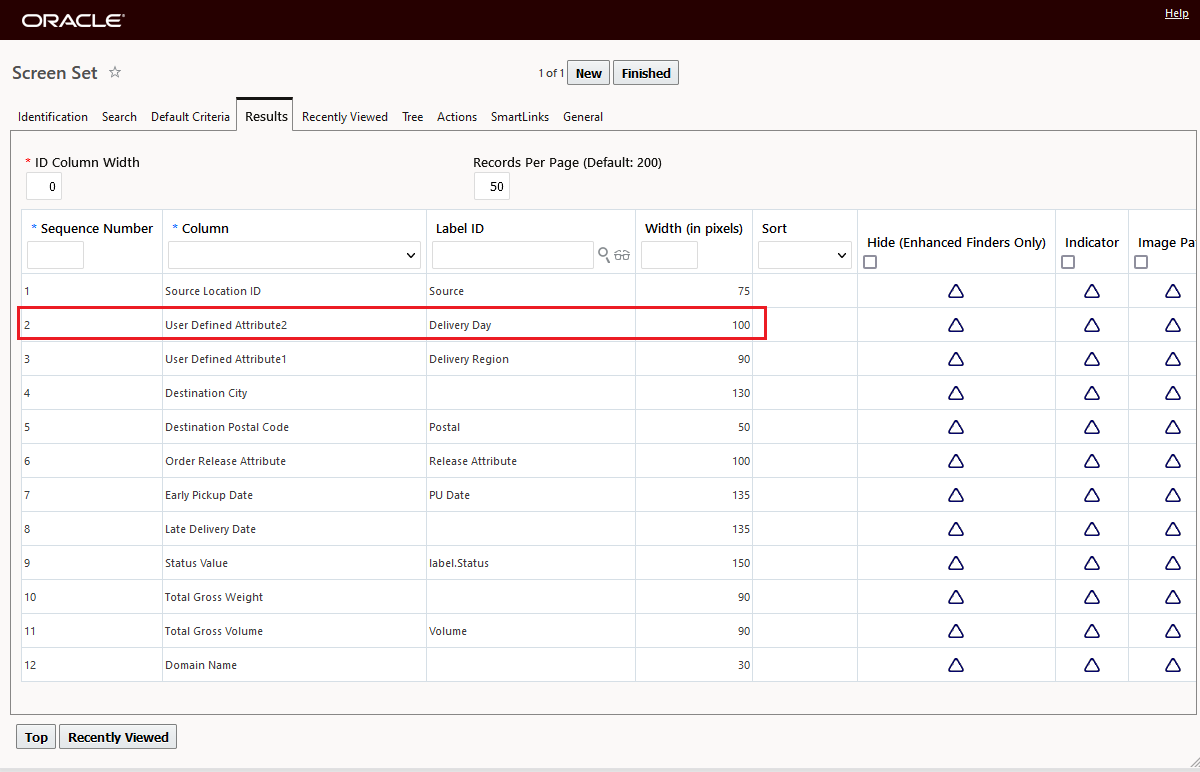The image size is (1200, 772).
Task: Search Label ID with magnifier icon
Action: pyautogui.click(x=603, y=255)
